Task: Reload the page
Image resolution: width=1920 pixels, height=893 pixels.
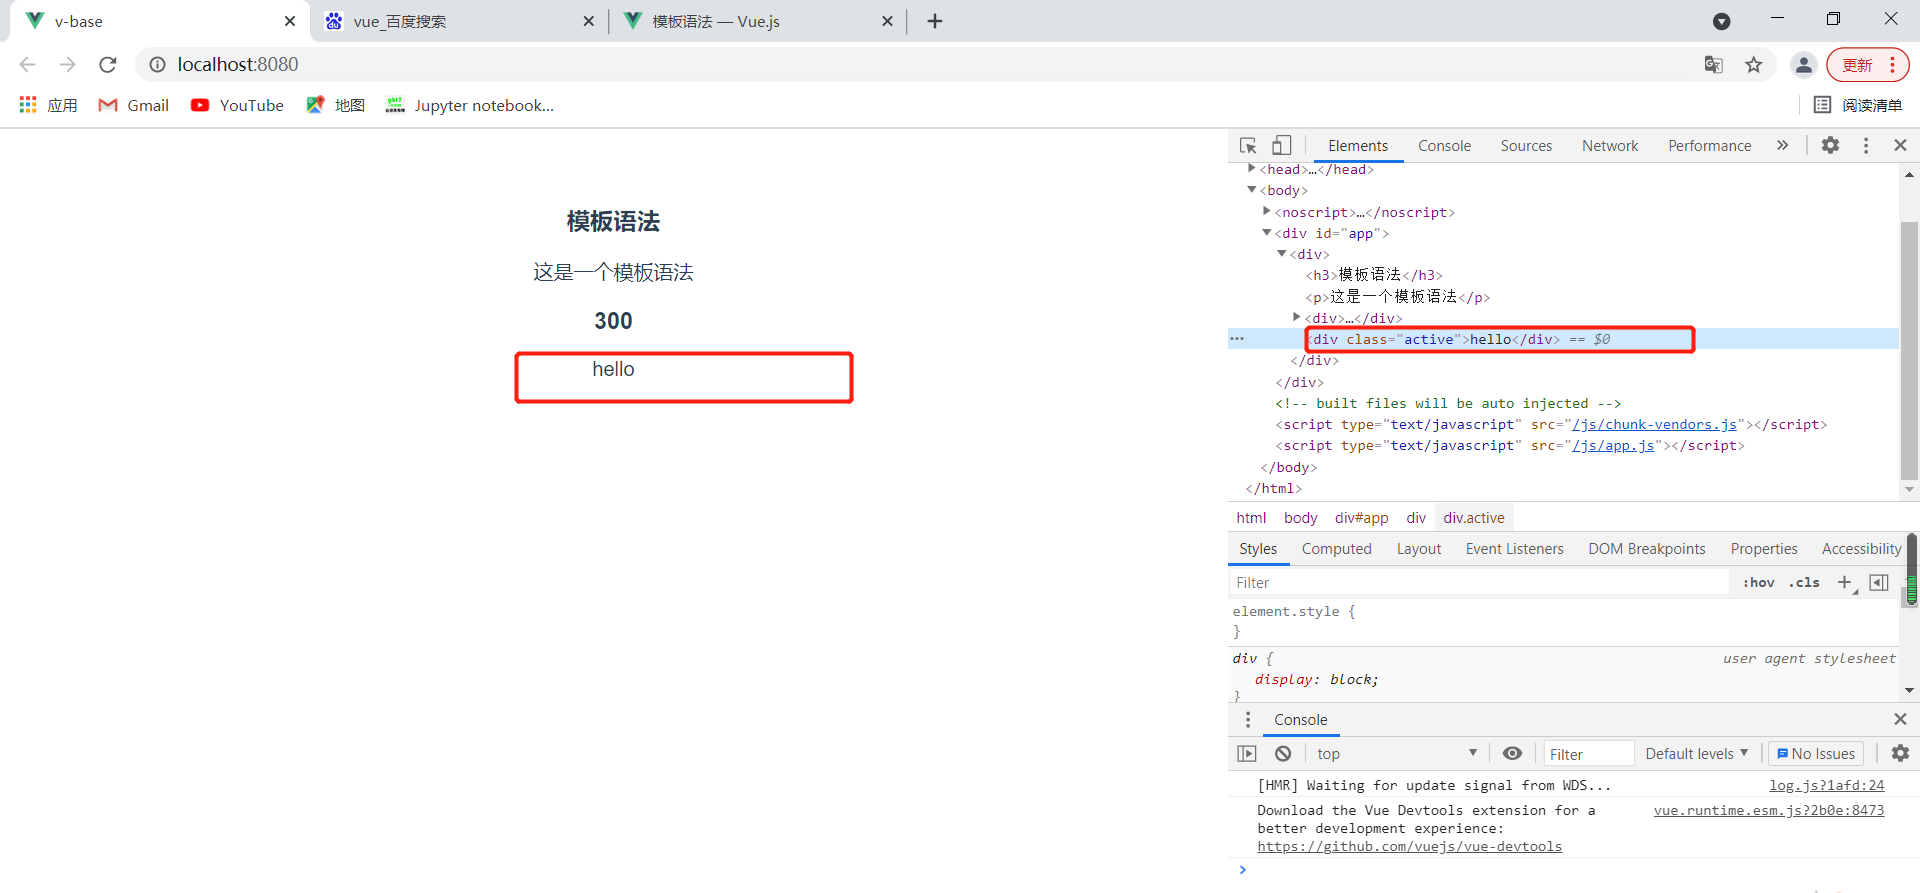Action: 108,64
